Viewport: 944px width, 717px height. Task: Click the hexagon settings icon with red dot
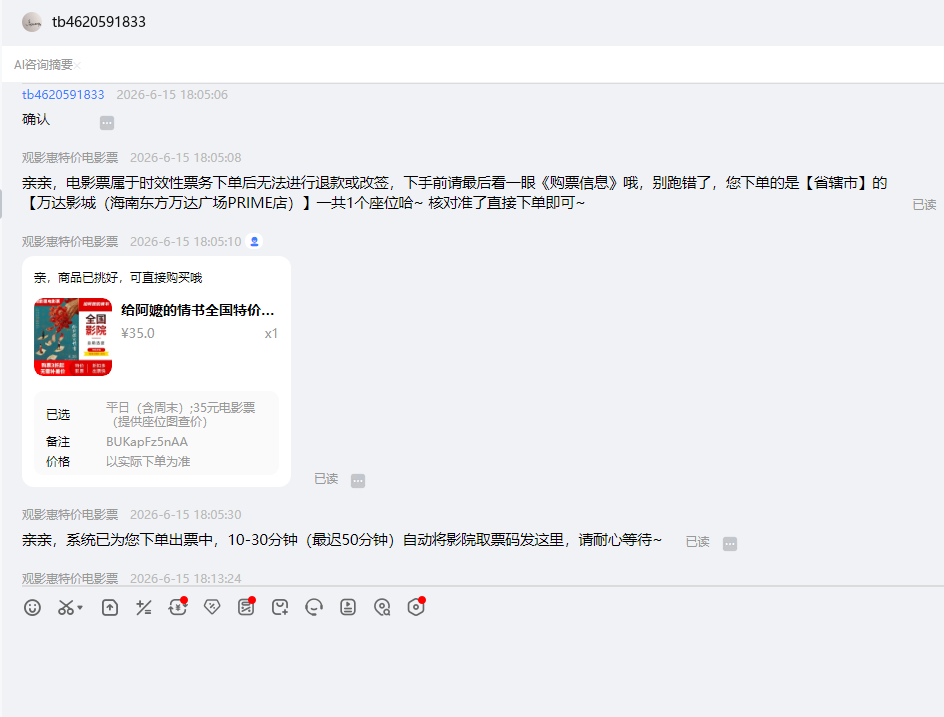[416, 607]
